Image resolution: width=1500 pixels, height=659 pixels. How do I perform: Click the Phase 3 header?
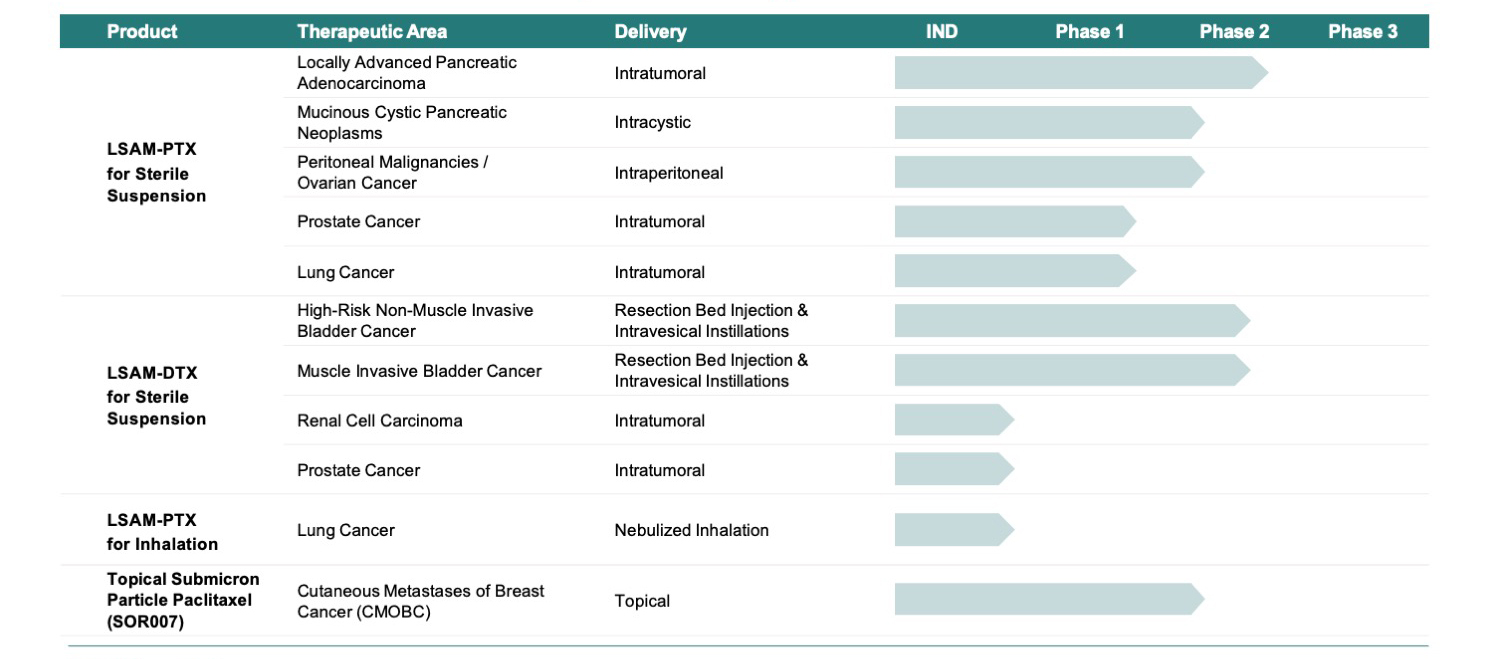(1363, 32)
